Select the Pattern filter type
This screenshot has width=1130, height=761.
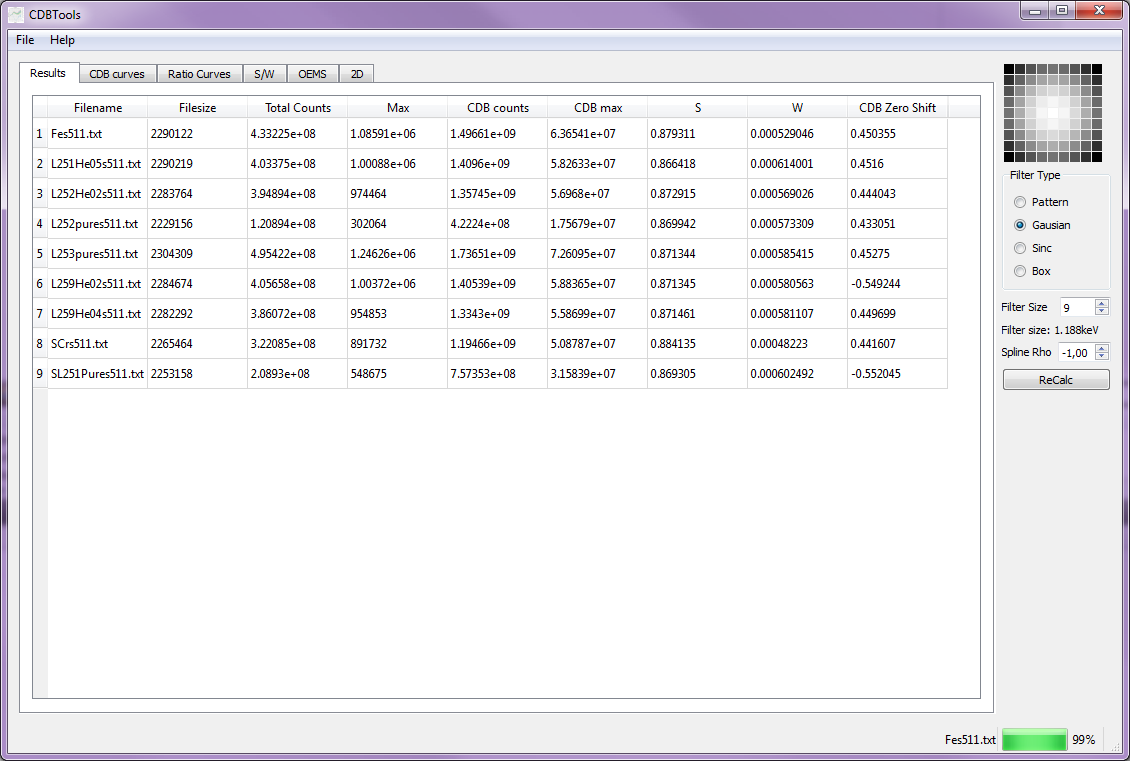1041,202
